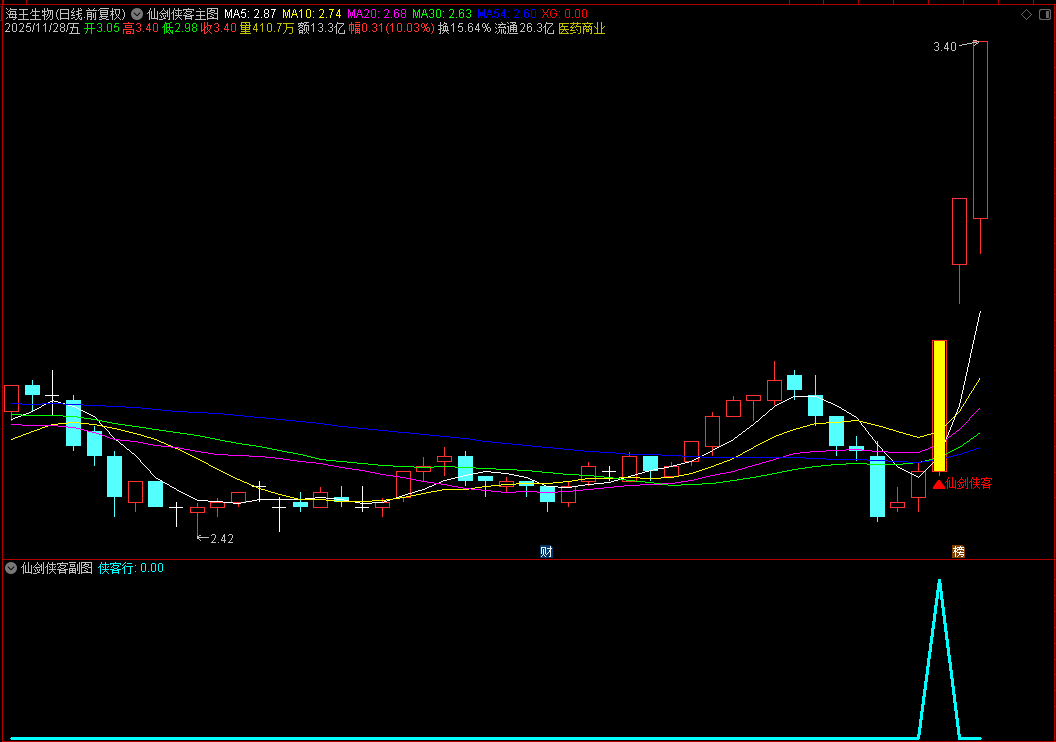
Task: Click the red triangle signal beside 仙剑侠客
Action: click(939, 483)
